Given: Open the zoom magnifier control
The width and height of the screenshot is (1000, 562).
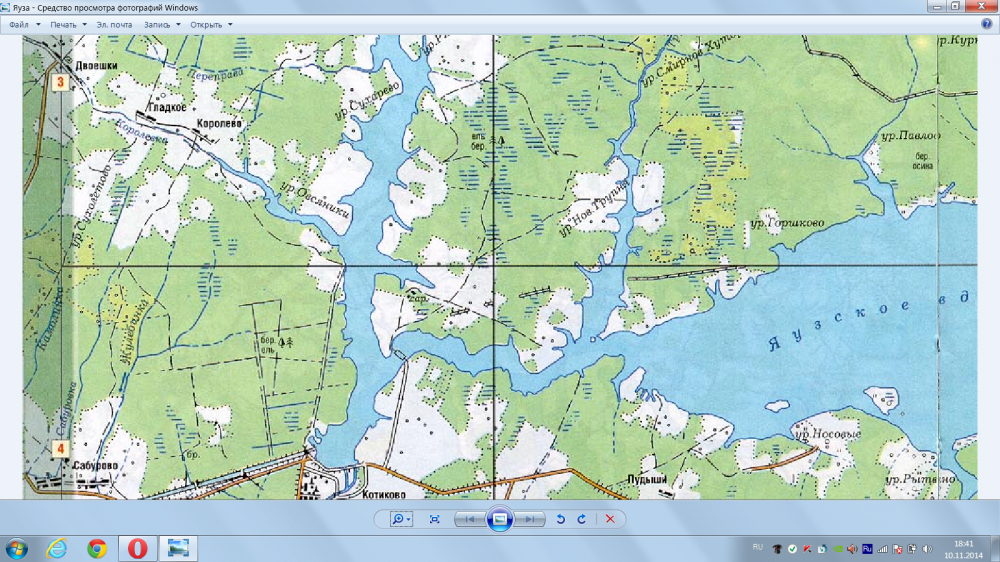Looking at the screenshot, I should [401, 519].
